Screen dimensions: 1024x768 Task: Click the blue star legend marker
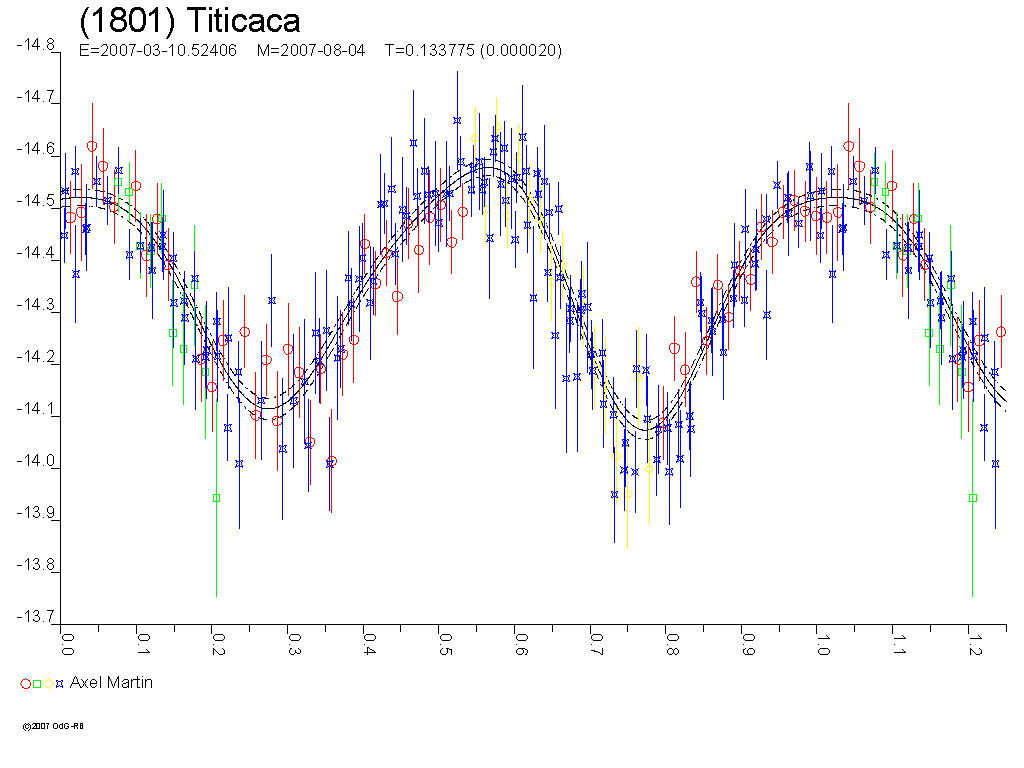(x=60, y=684)
